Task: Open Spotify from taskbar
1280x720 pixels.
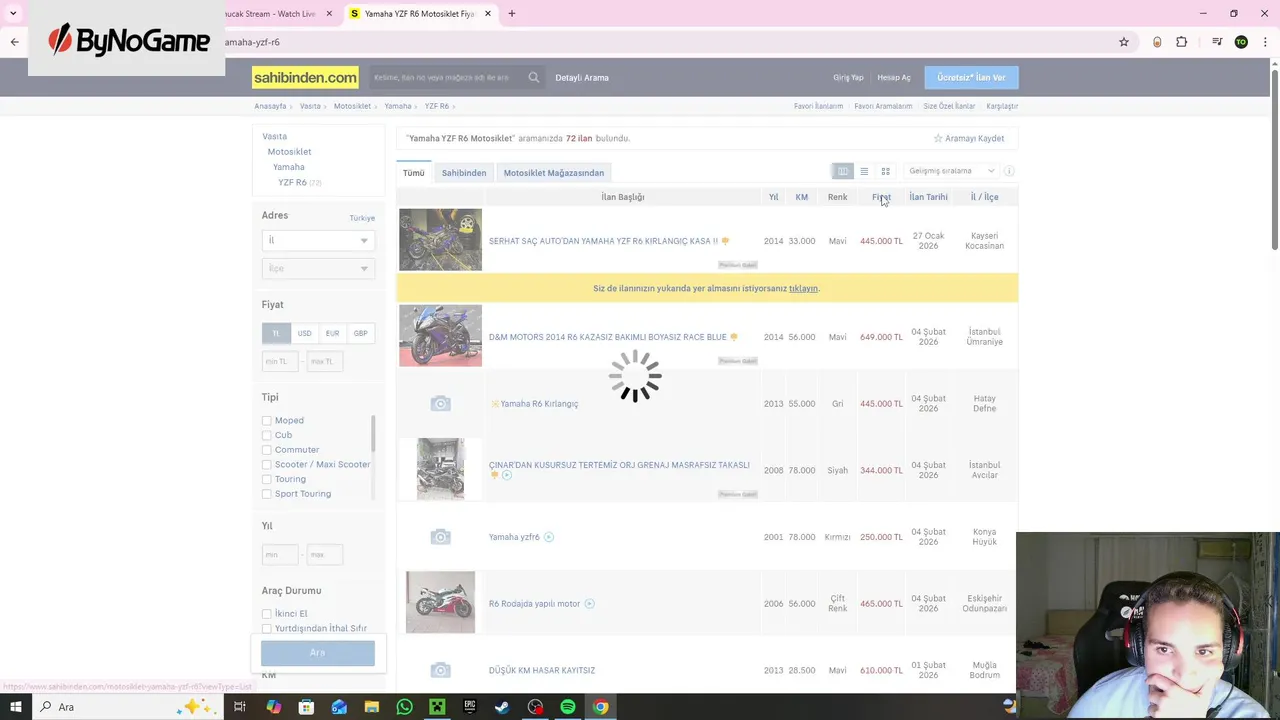Action: [568, 707]
